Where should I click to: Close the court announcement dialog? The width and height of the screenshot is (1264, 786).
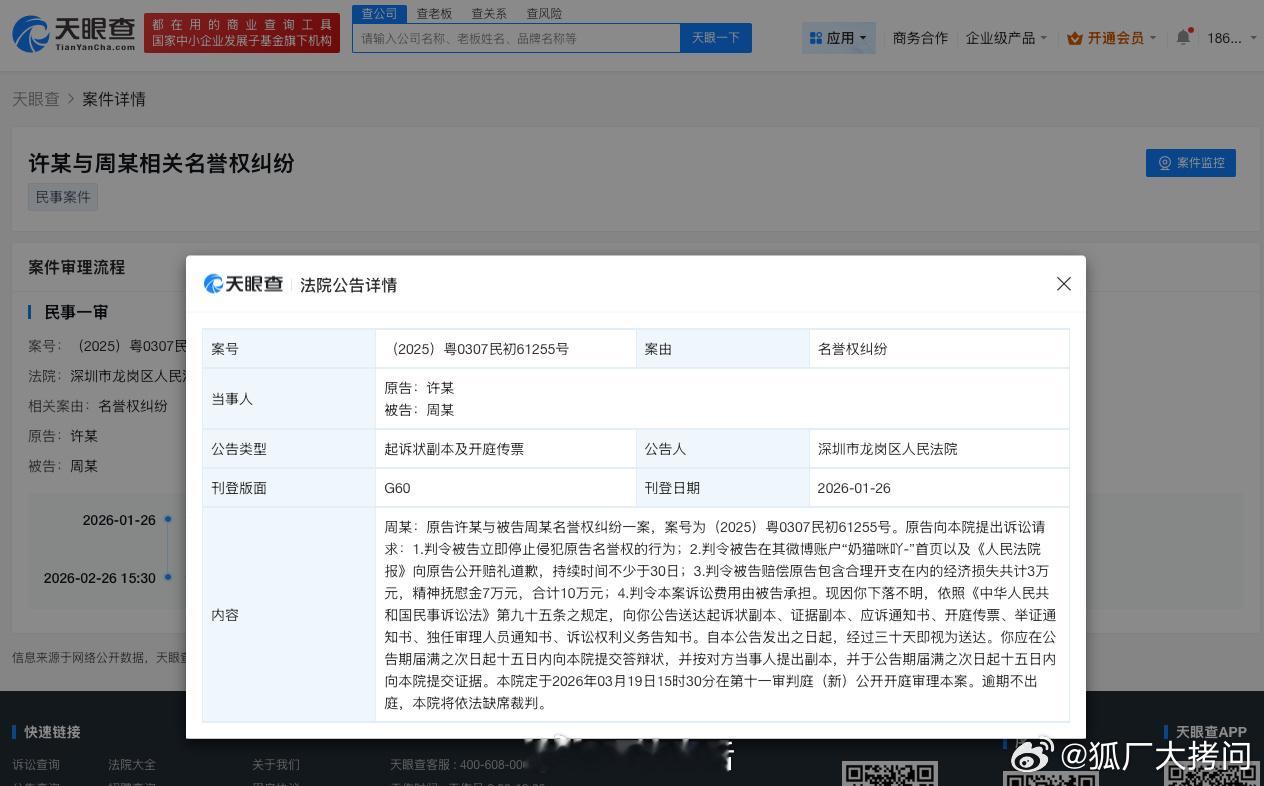1064,284
